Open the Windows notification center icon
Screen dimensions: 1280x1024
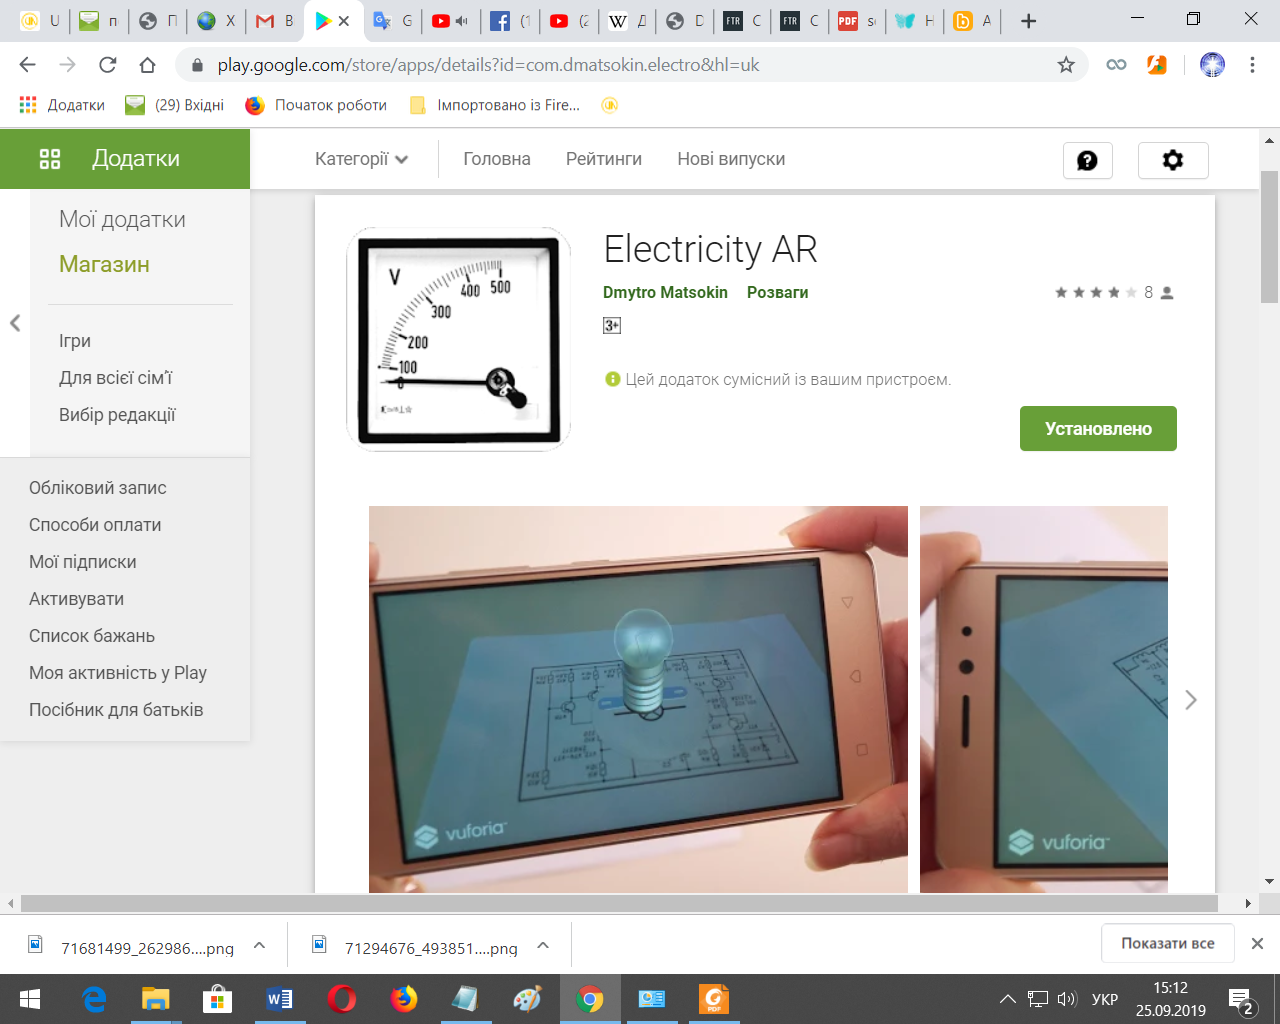pyautogui.click(x=1242, y=999)
